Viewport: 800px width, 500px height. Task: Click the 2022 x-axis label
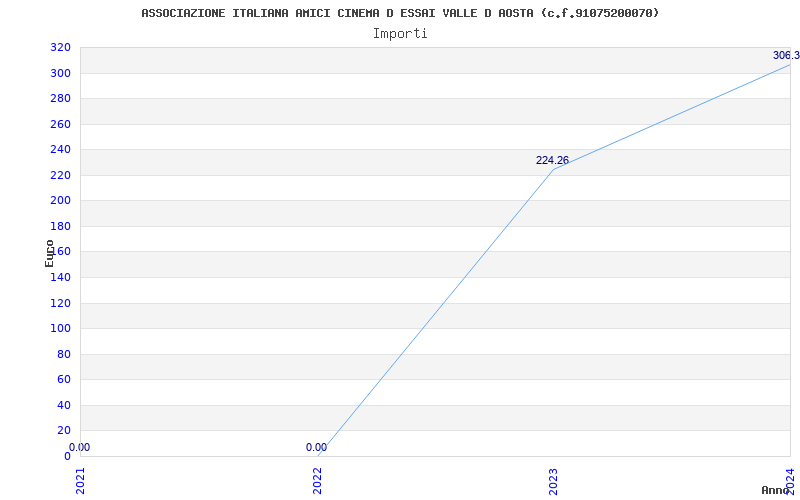(317, 482)
